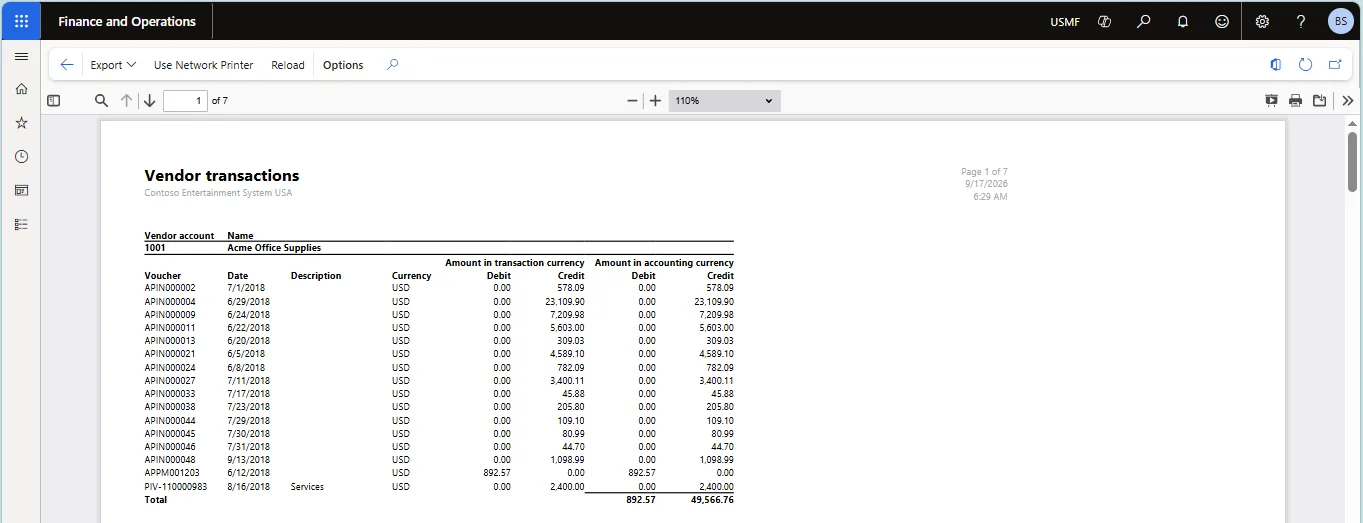Expand the Export dropdown
This screenshot has height=523, width=1363.
click(113, 65)
